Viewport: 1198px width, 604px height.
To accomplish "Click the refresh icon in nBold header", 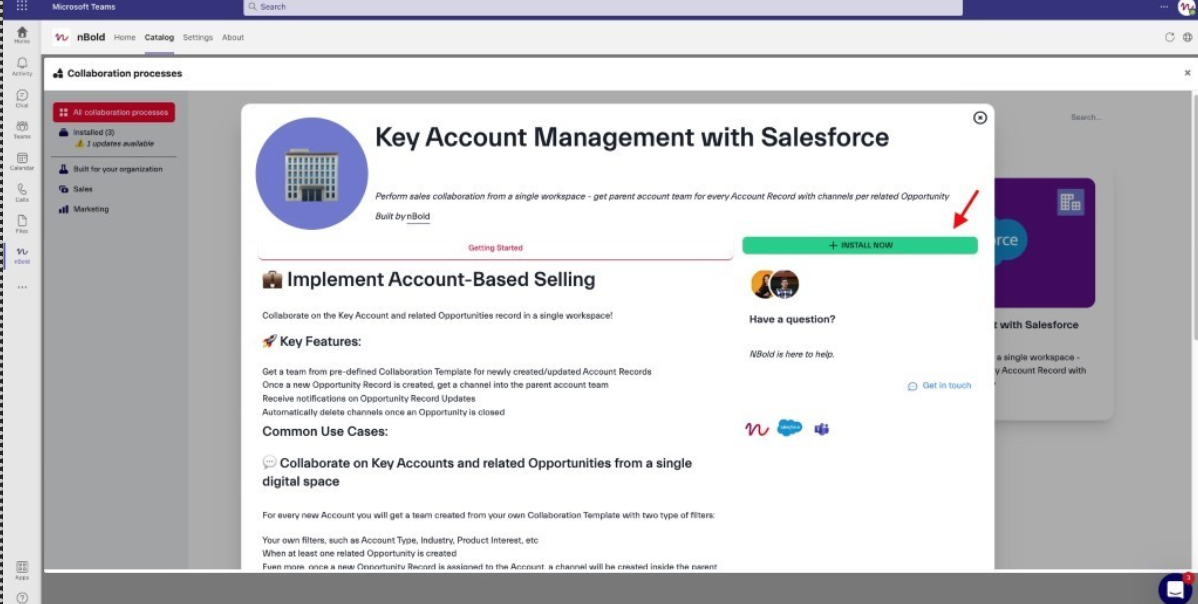I will (1169, 37).
